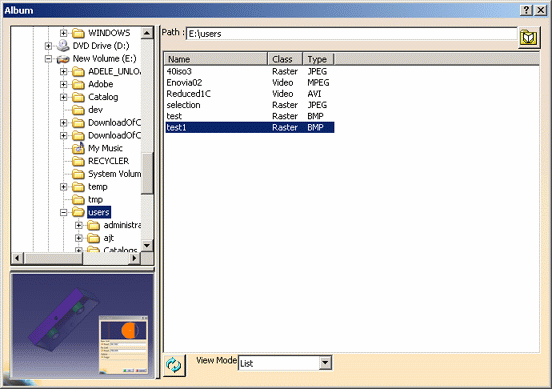Expand the Catalog folder node
Screen dimensions: 552x389
(63, 97)
